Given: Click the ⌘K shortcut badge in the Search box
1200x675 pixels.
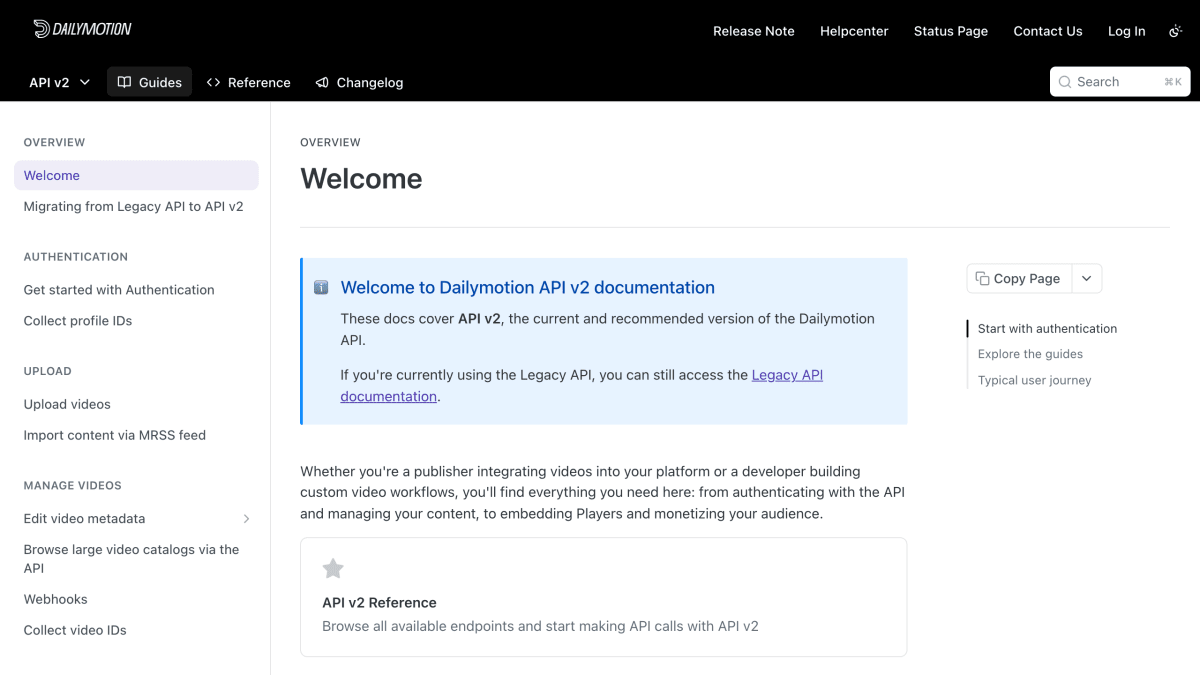Looking at the screenshot, I should (1173, 82).
